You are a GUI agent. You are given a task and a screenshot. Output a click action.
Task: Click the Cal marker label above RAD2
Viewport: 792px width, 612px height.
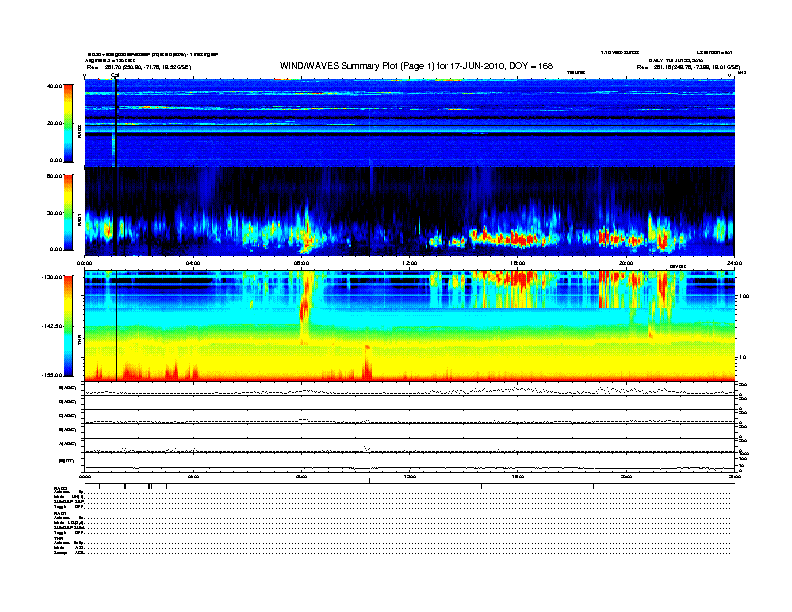pyautogui.click(x=115, y=76)
